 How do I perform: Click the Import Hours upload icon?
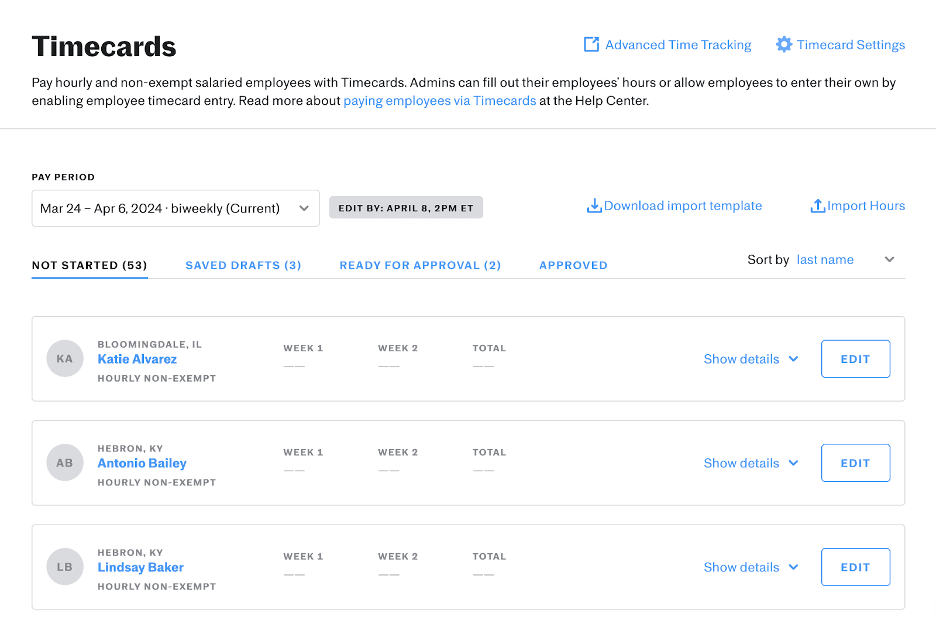818,206
